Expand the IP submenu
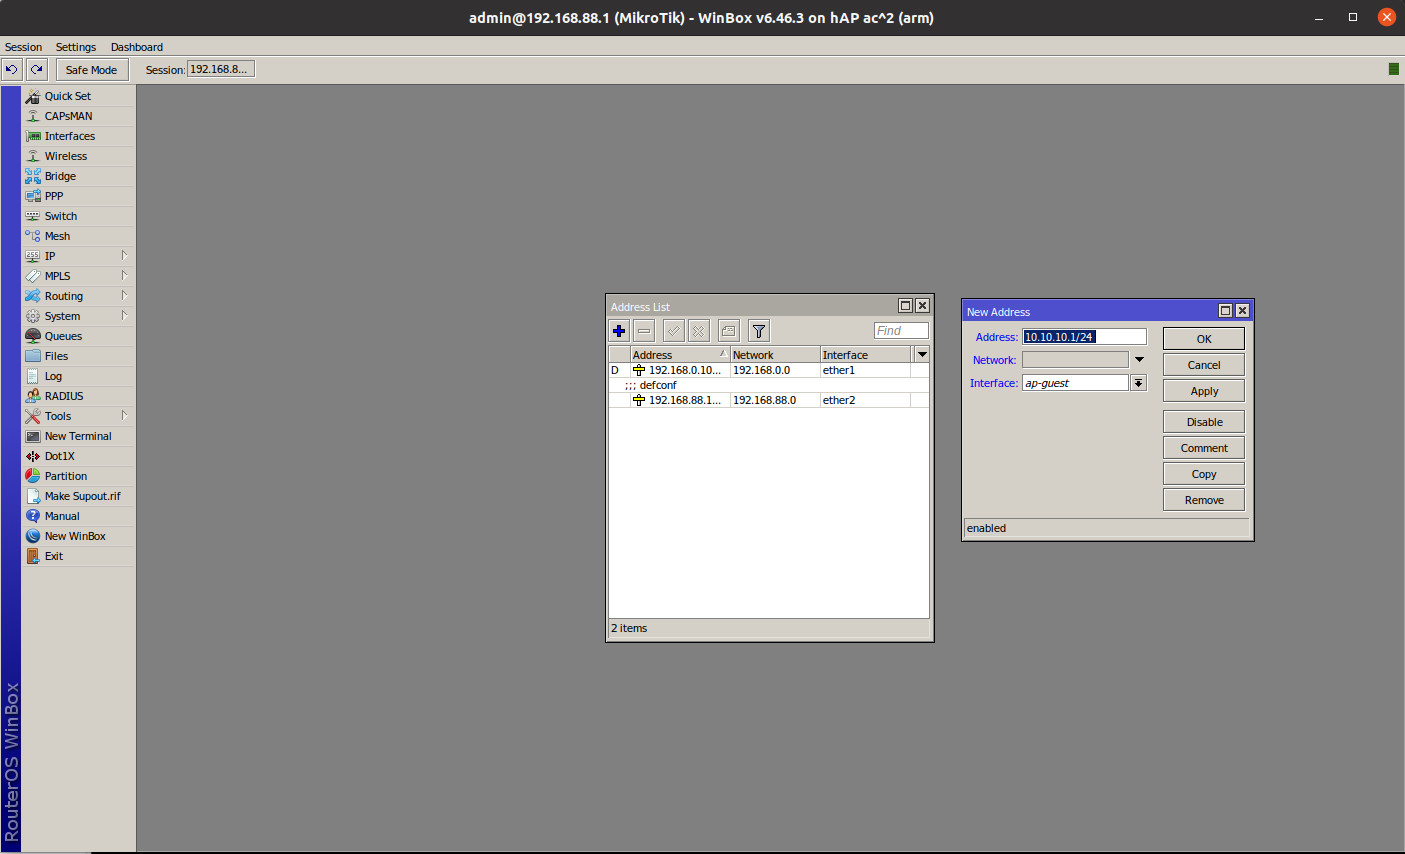This screenshot has width=1405, height=854. tap(78, 256)
